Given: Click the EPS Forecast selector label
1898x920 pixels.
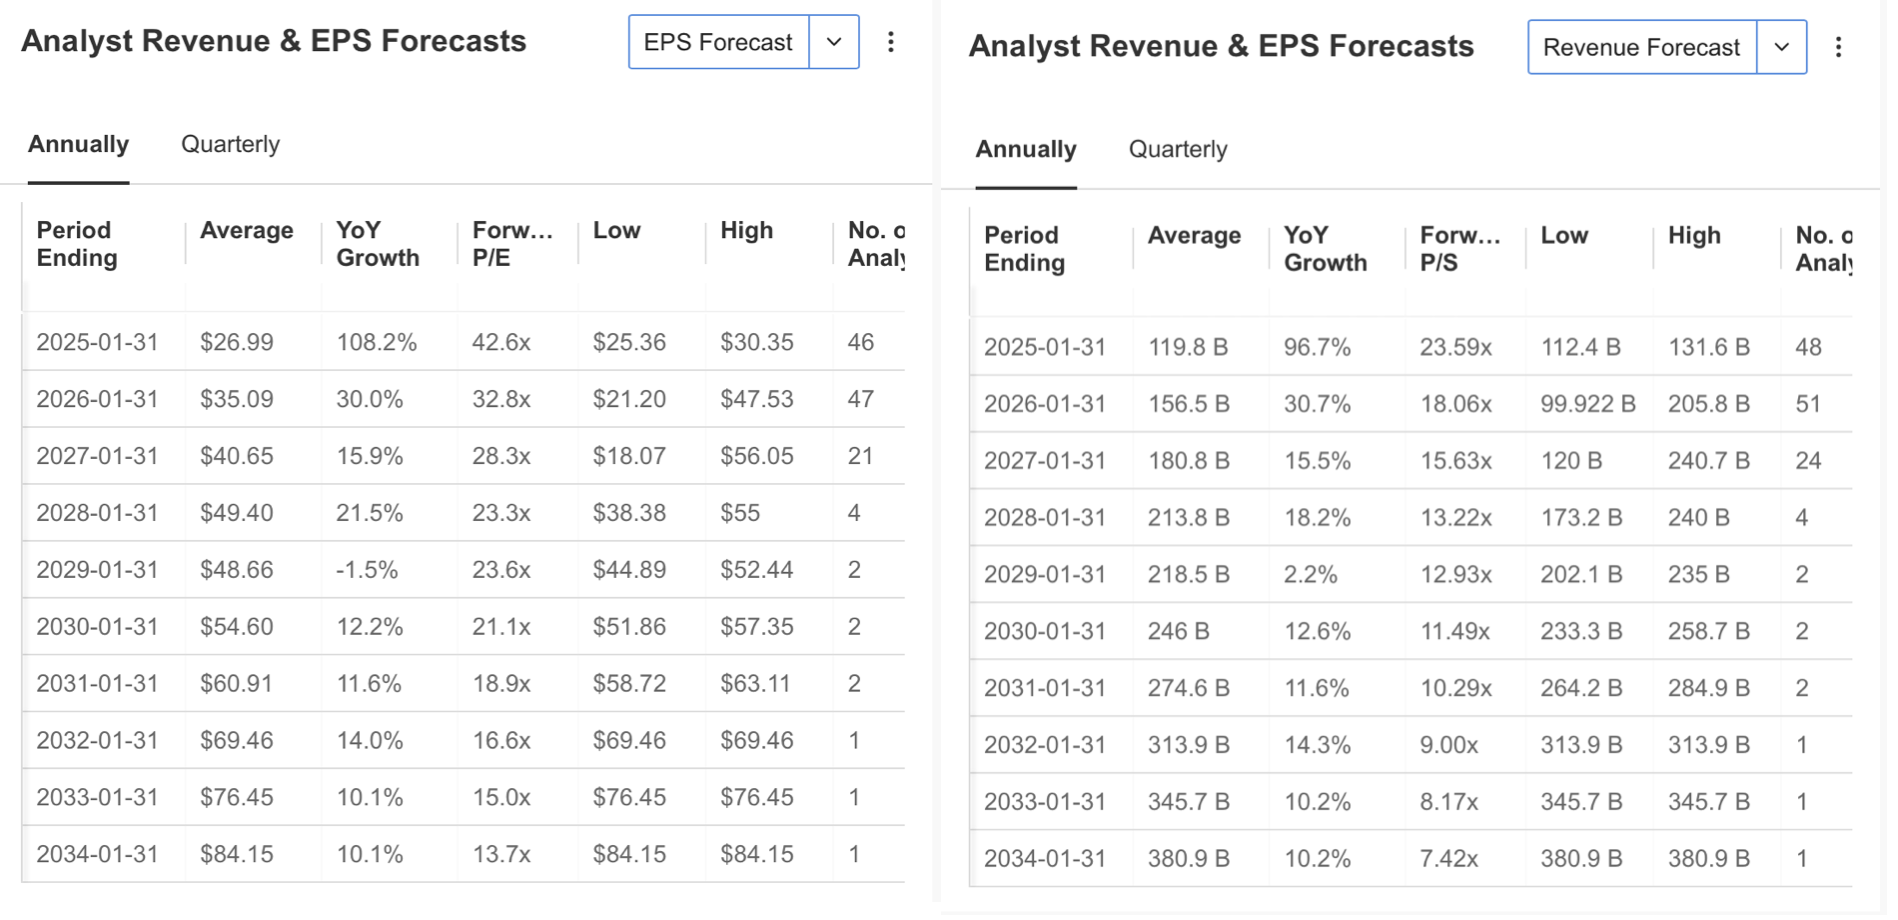Looking at the screenshot, I should click(x=718, y=42).
